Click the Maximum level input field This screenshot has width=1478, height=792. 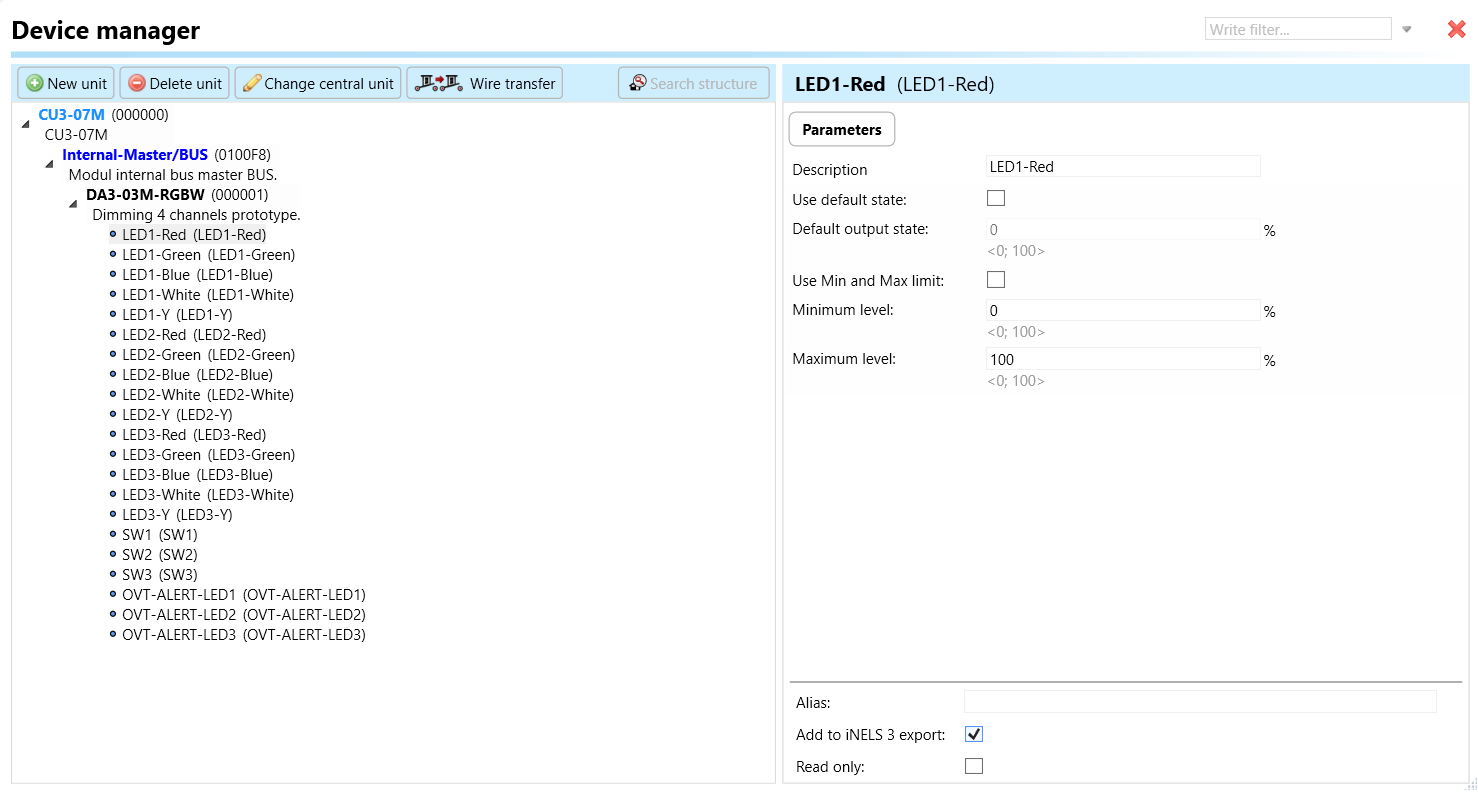[1122, 360]
